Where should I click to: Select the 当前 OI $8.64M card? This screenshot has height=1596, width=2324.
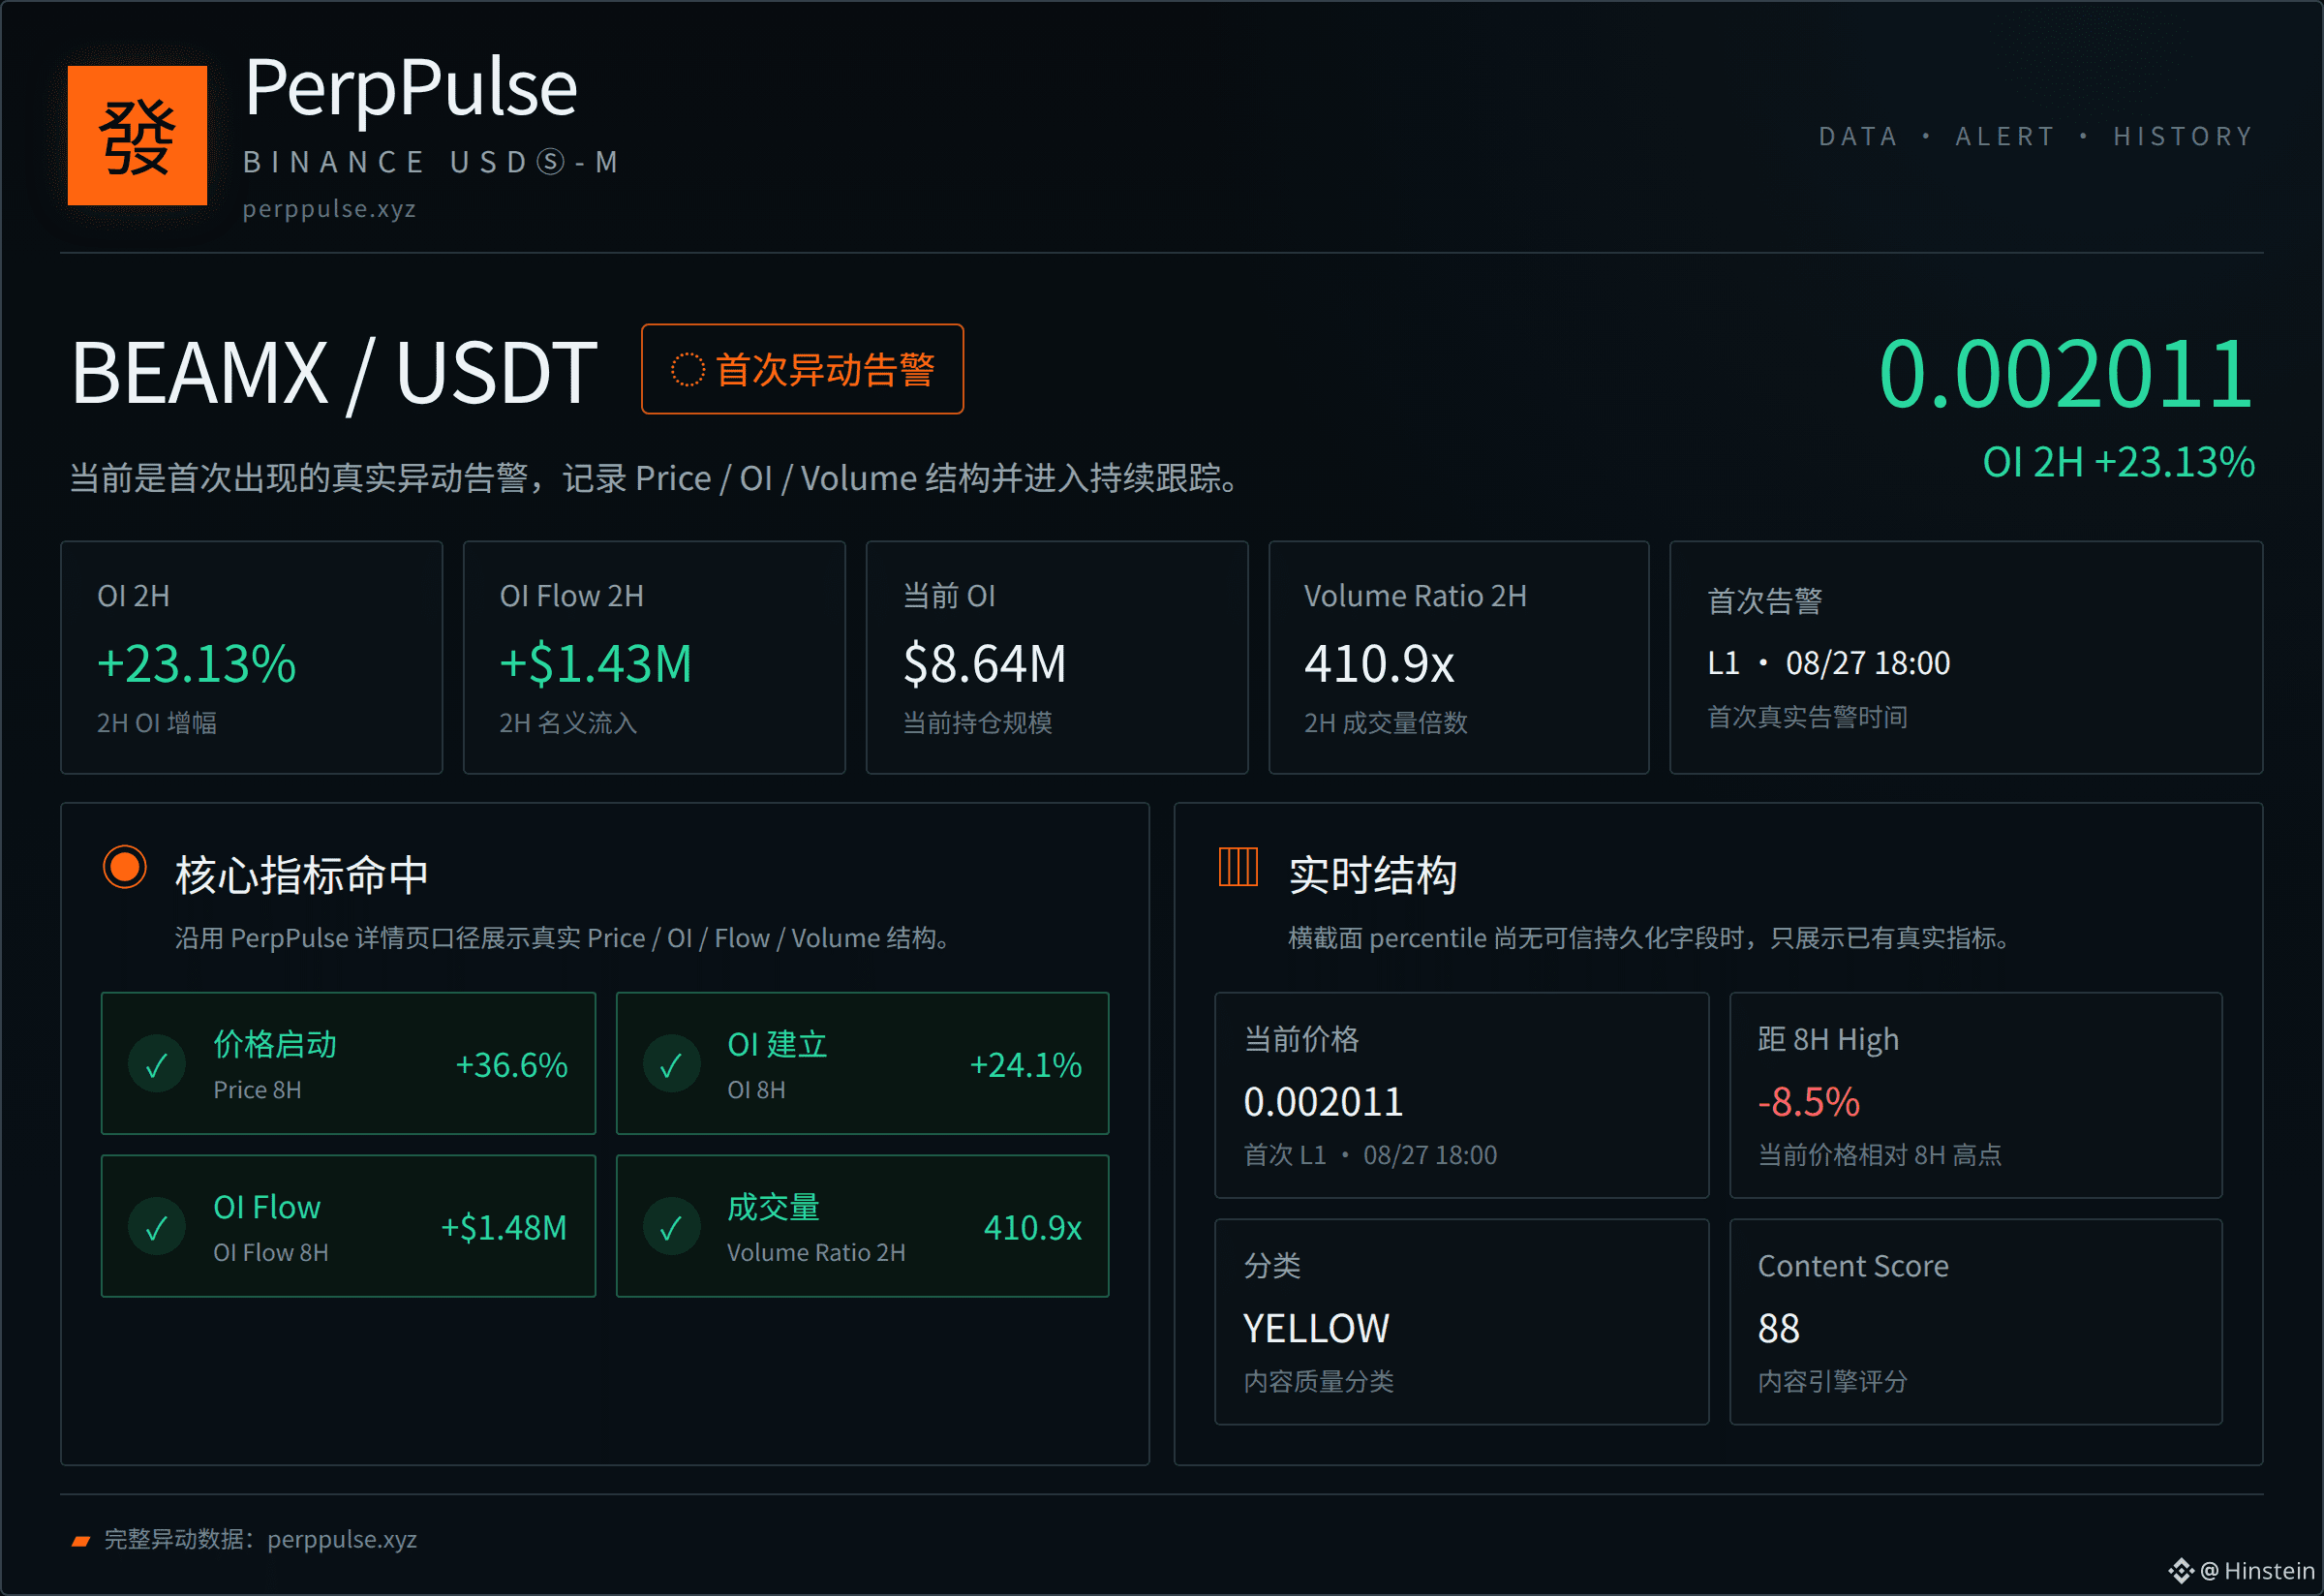coord(1057,658)
